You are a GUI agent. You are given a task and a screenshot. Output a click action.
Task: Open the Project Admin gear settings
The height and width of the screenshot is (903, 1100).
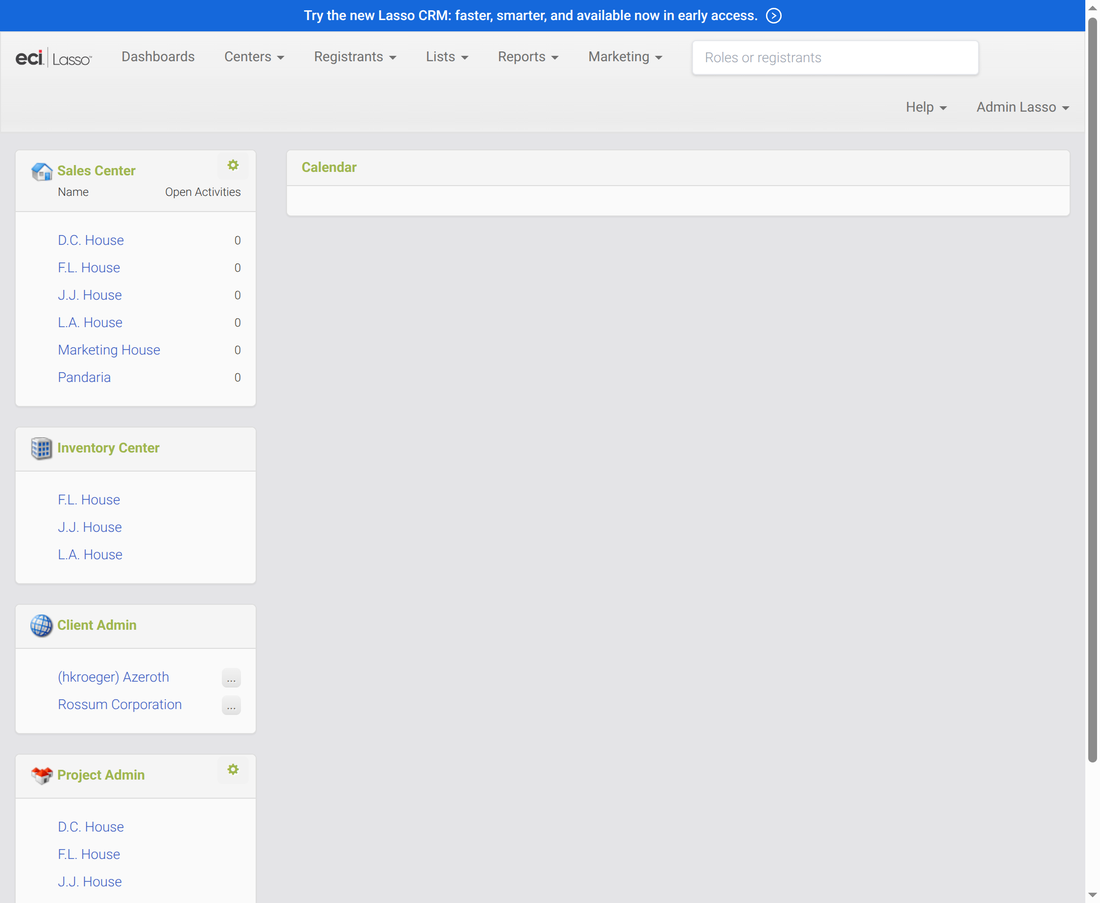(233, 770)
